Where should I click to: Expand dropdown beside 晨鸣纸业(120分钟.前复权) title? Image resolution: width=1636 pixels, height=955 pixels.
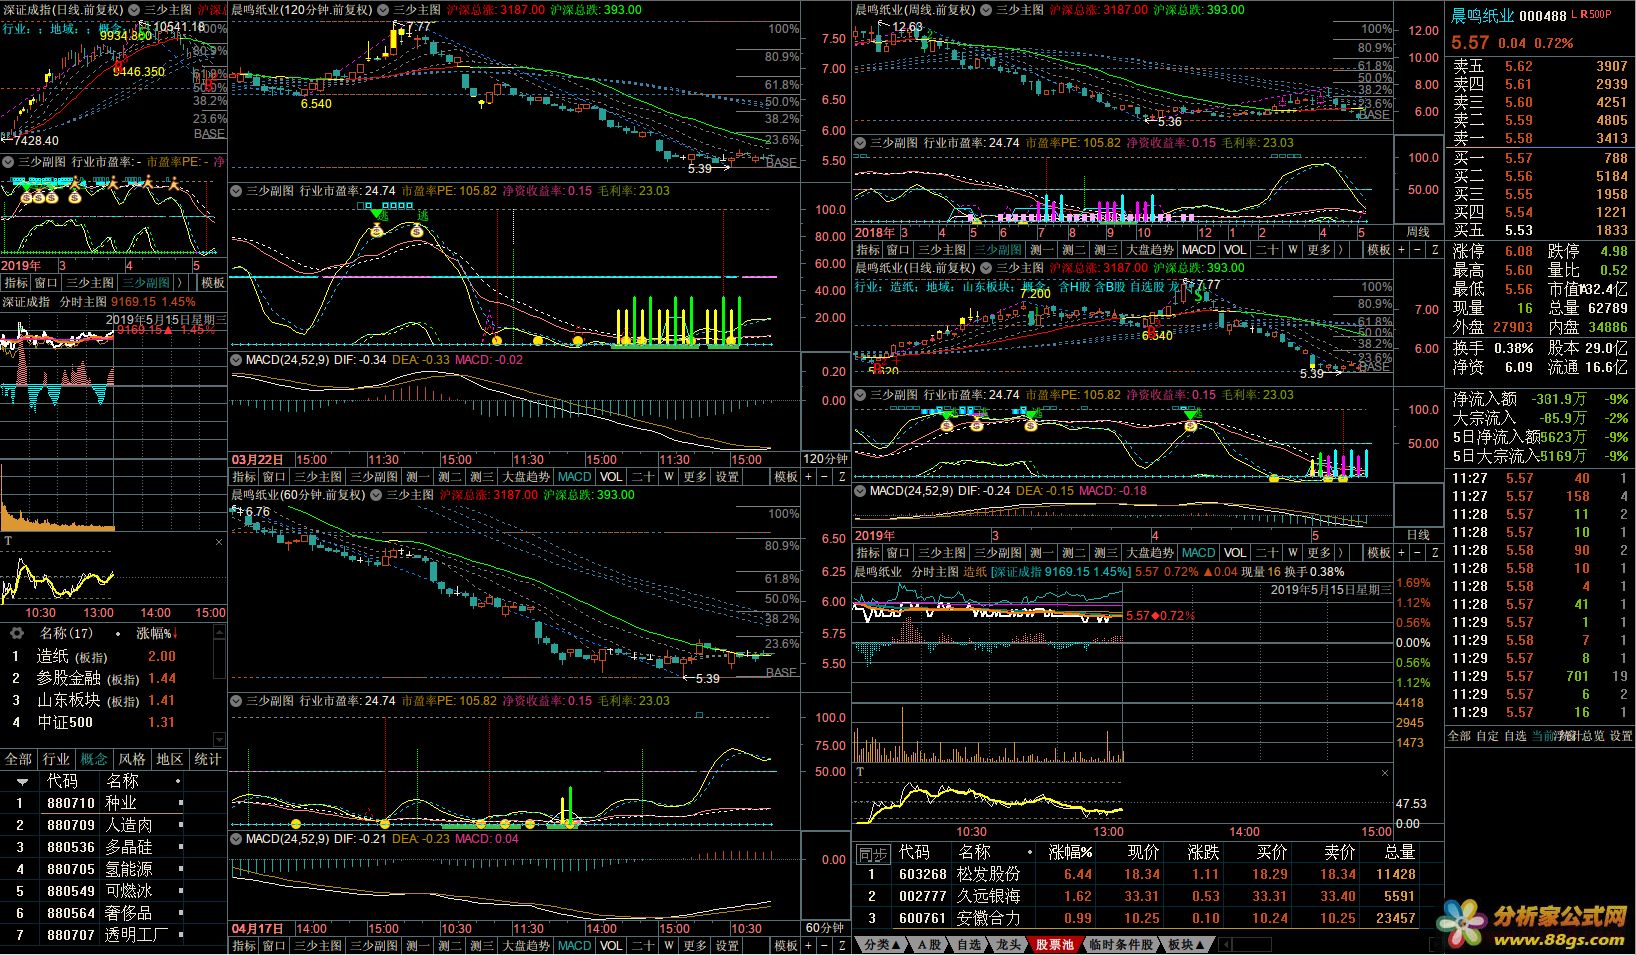(384, 10)
